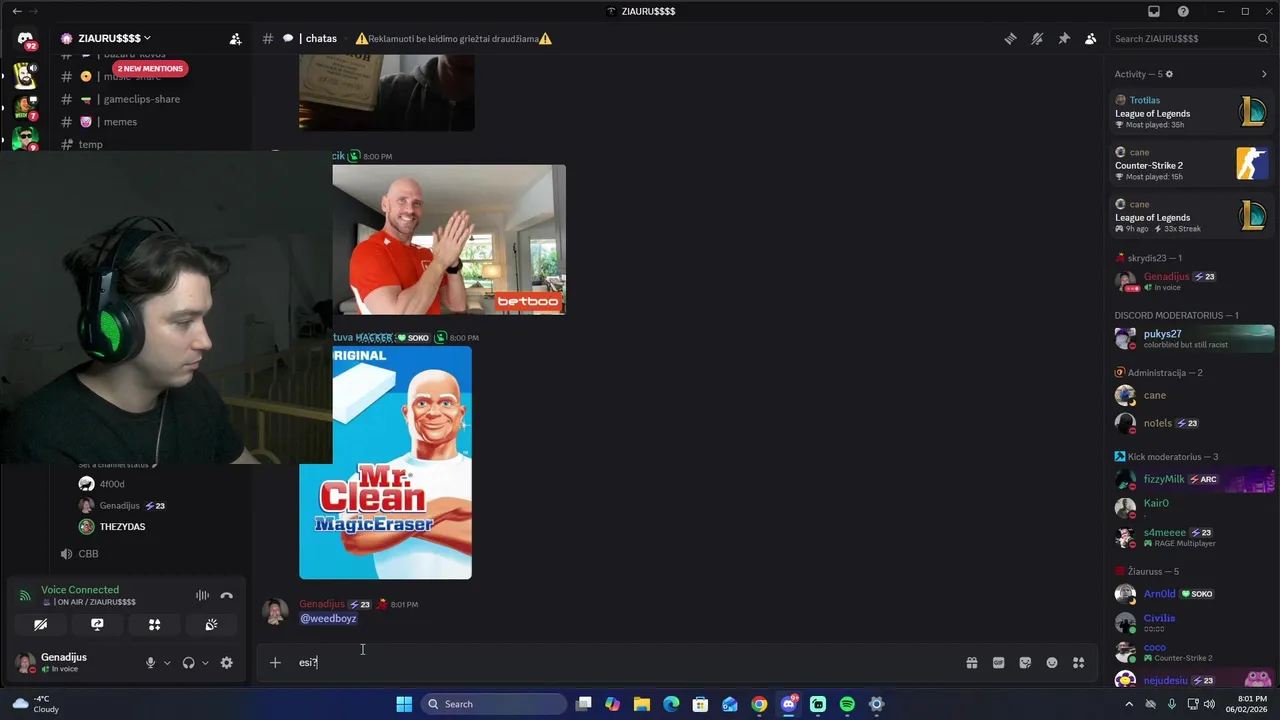
Task: Disconnect from voice with hang-up icon
Action: (x=227, y=595)
